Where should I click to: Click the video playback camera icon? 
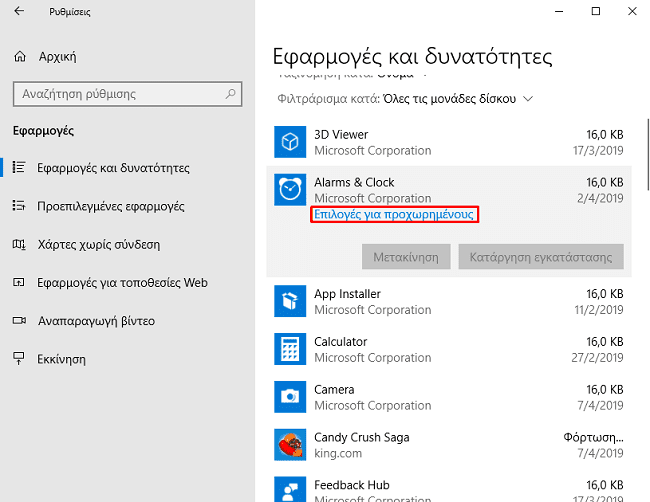[19, 320]
